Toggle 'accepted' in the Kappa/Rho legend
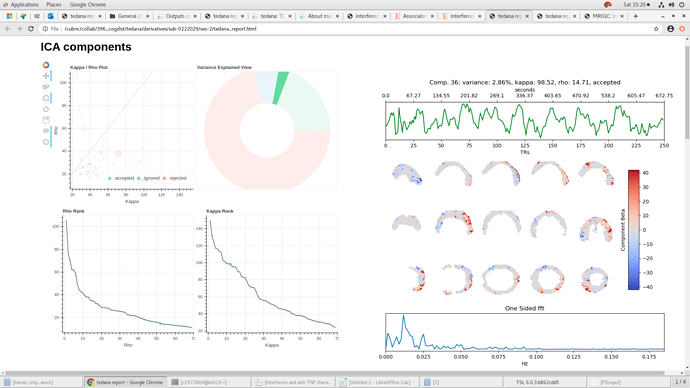This screenshot has height=388, width=690. (x=121, y=178)
